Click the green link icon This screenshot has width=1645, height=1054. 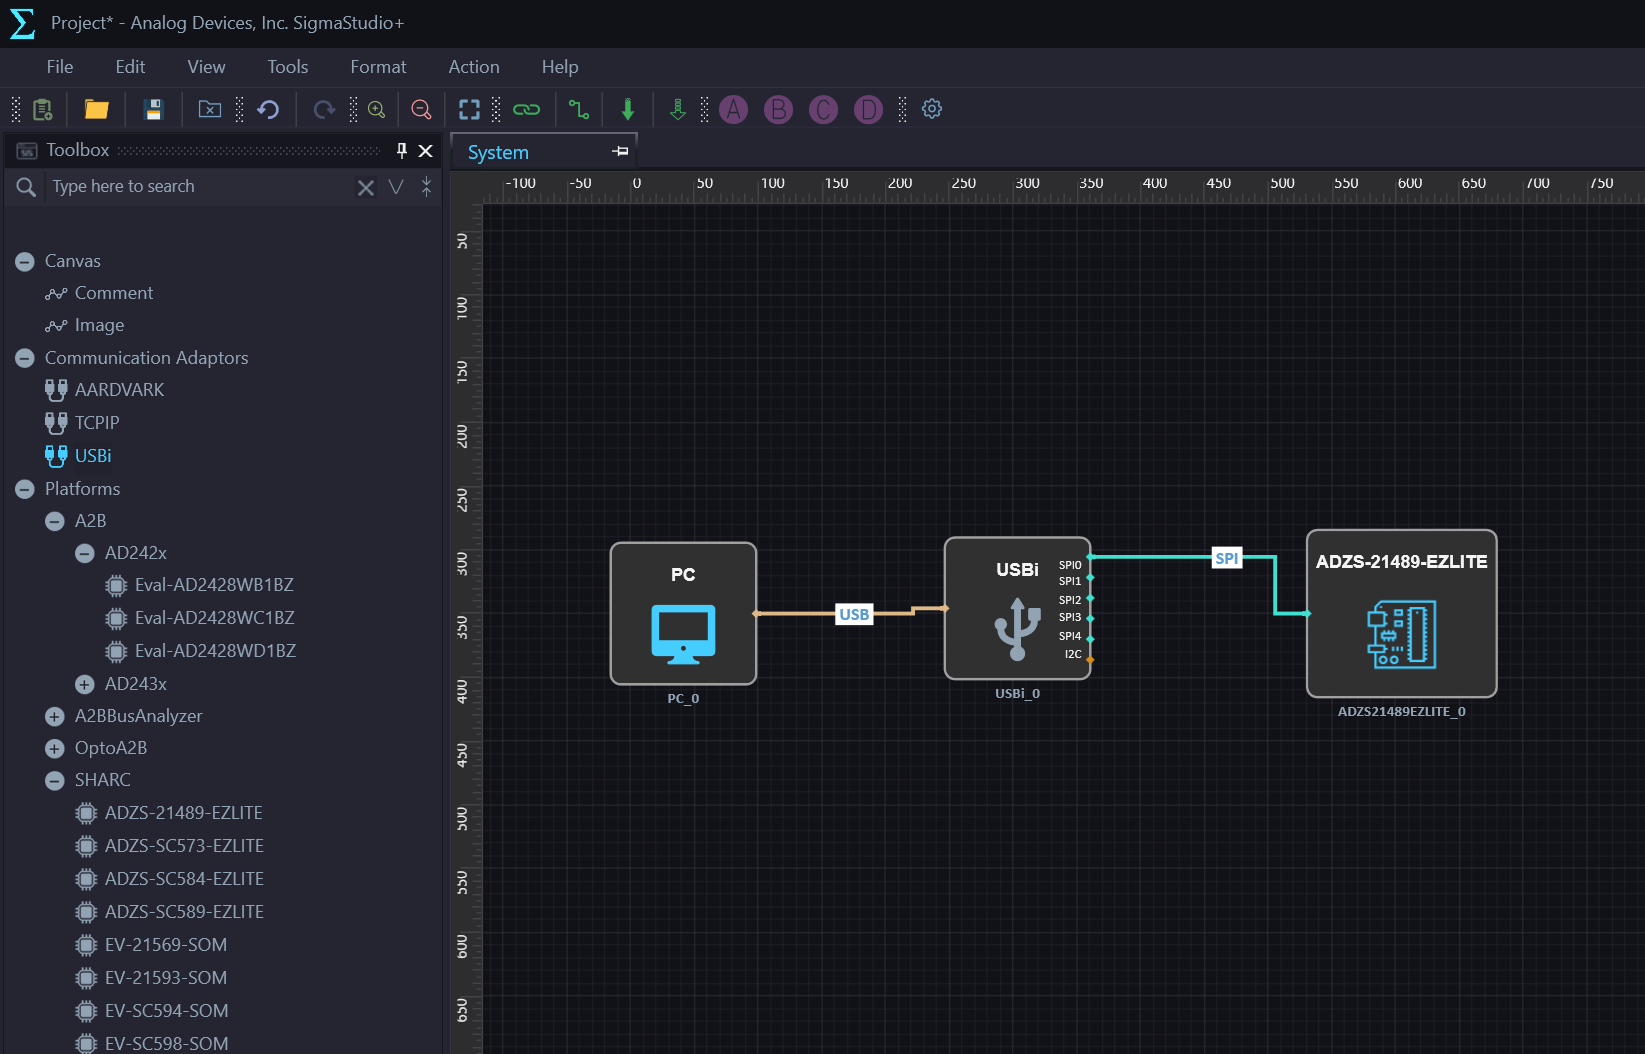coord(526,109)
